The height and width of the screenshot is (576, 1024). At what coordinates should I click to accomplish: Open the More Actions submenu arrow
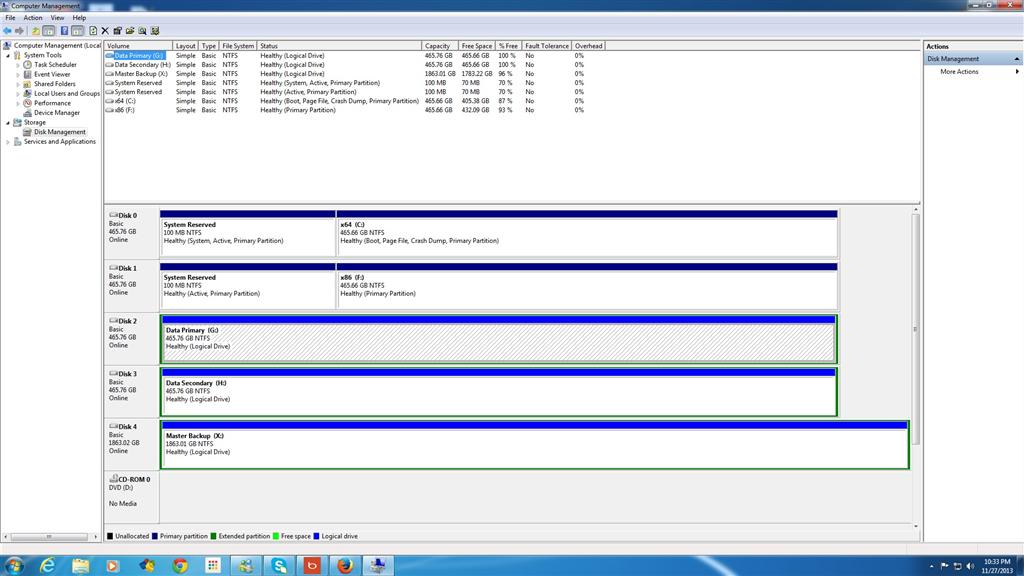point(1017,72)
